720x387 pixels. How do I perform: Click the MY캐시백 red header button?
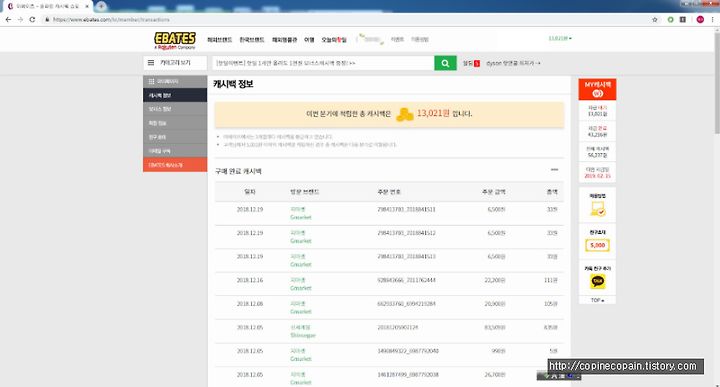point(597,89)
